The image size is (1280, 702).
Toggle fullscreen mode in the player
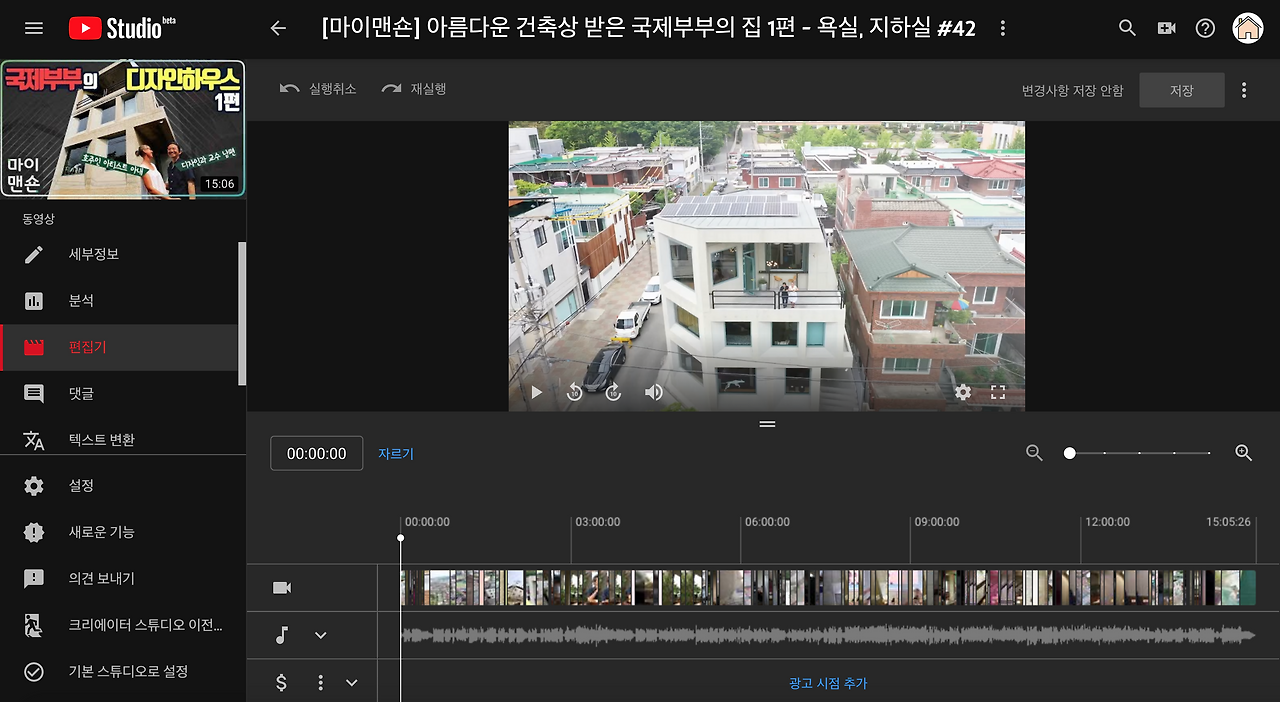pos(997,392)
